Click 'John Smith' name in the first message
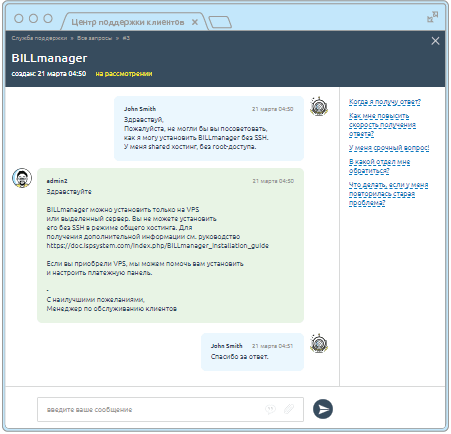 pyautogui.click(x=140, y=109)
